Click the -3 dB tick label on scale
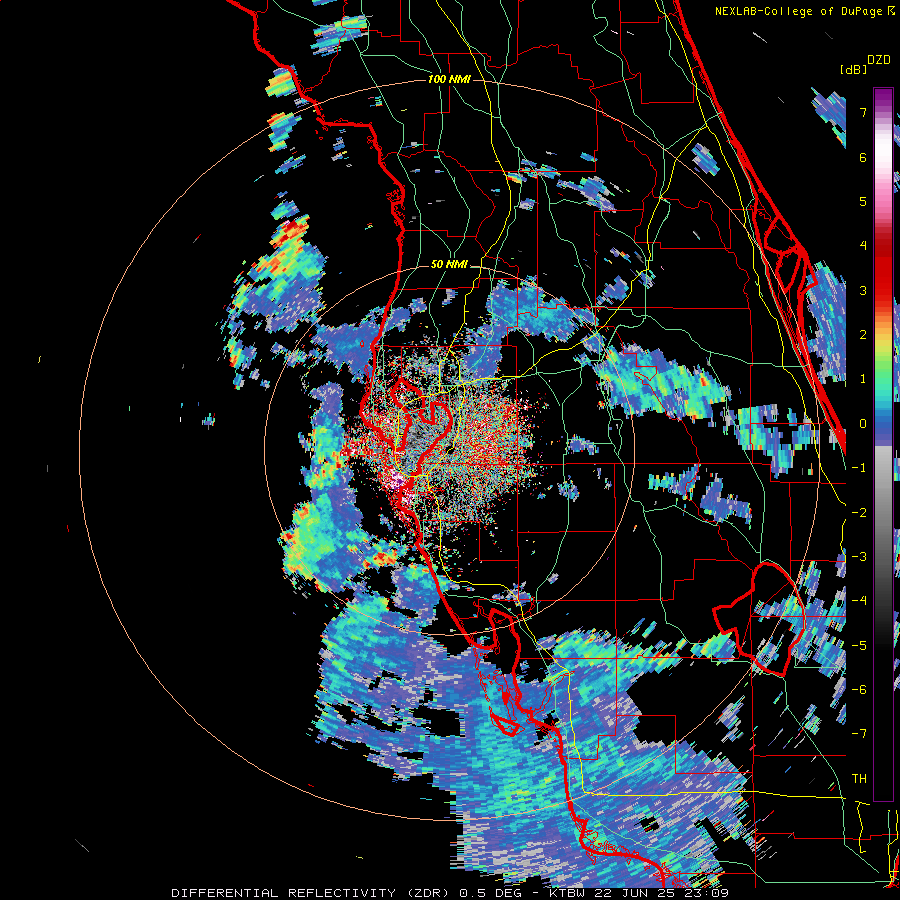The height and width of the screenshot is (900, 900). (x=859, y=557)
